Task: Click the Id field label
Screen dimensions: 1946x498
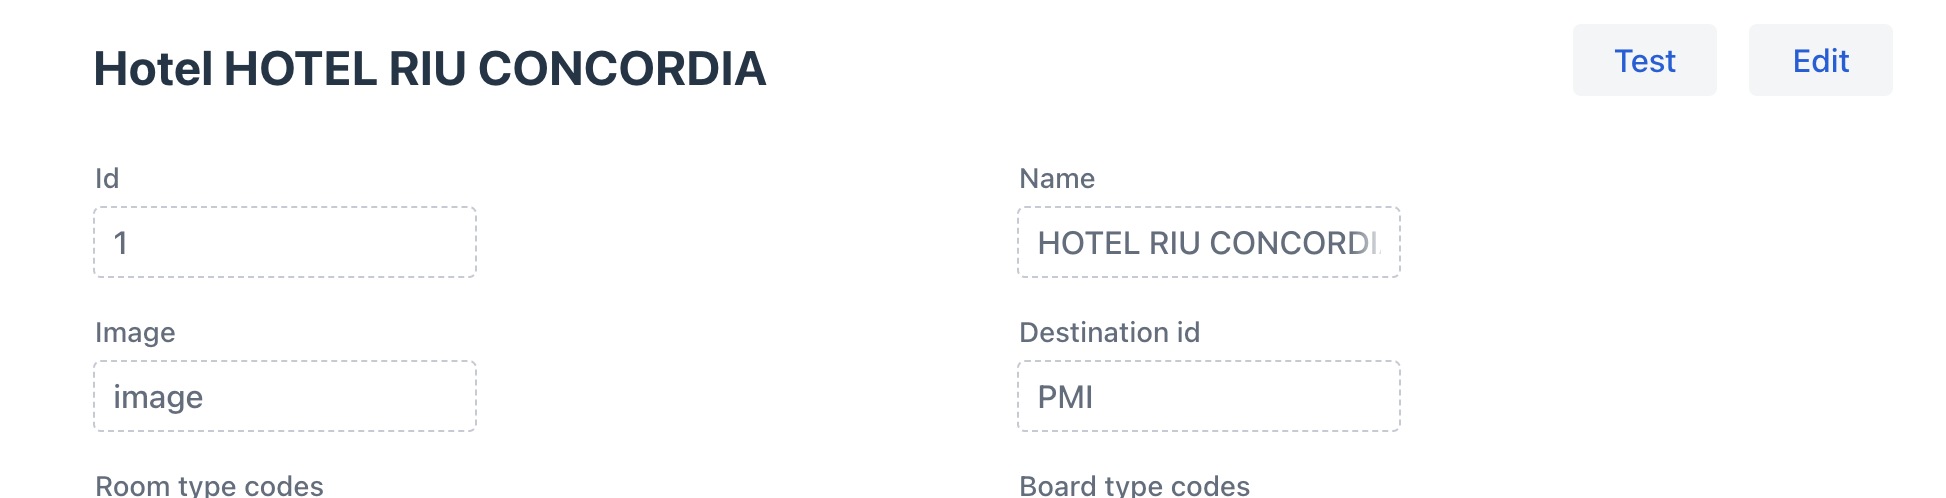Action: click(107, 179)
